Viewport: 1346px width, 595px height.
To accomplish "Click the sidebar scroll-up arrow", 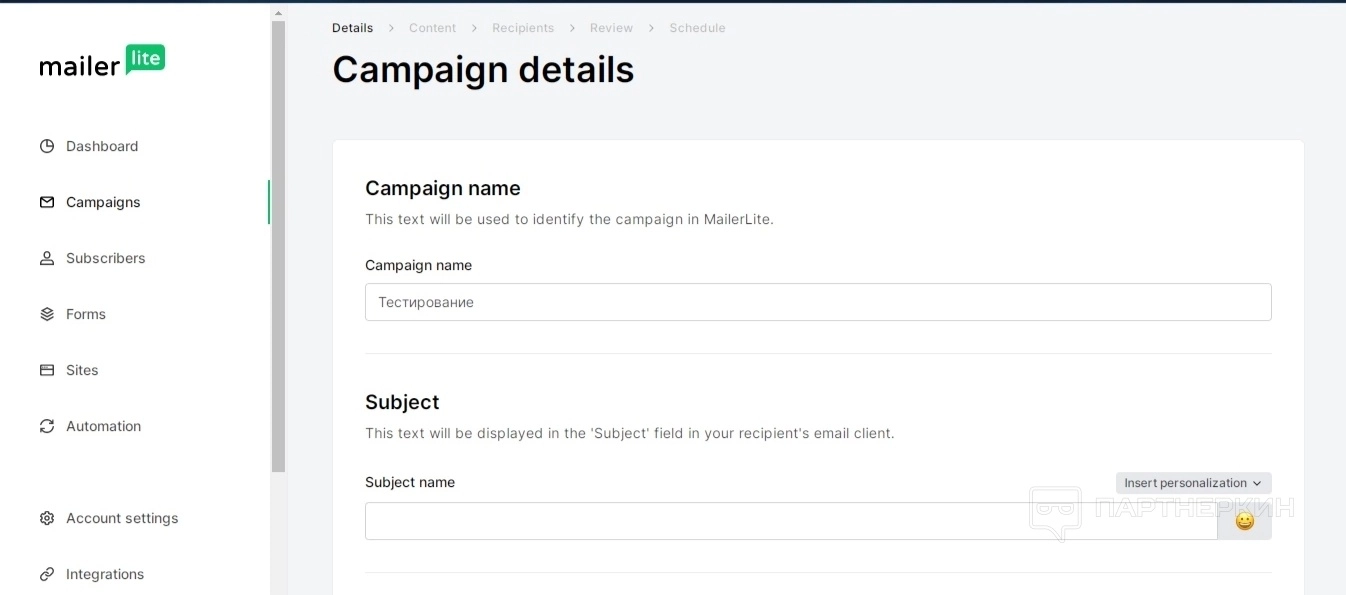I will click(x=278, y=14).
